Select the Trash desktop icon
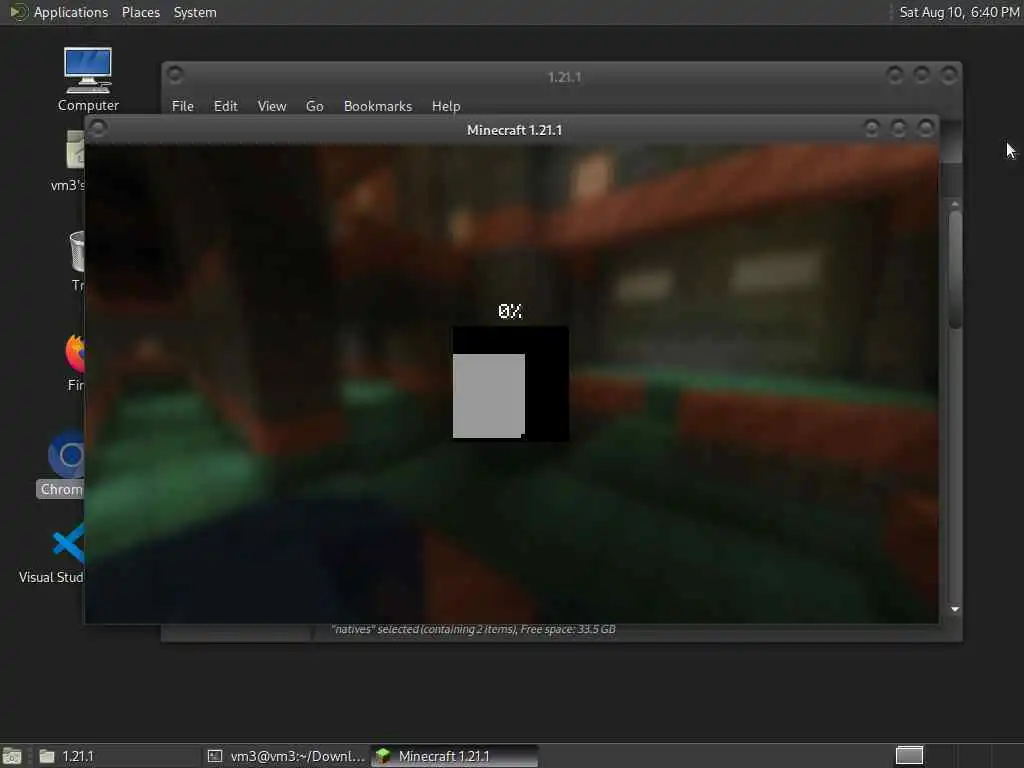The width and height of the screenshot is (1024, 768). point(77,261)
